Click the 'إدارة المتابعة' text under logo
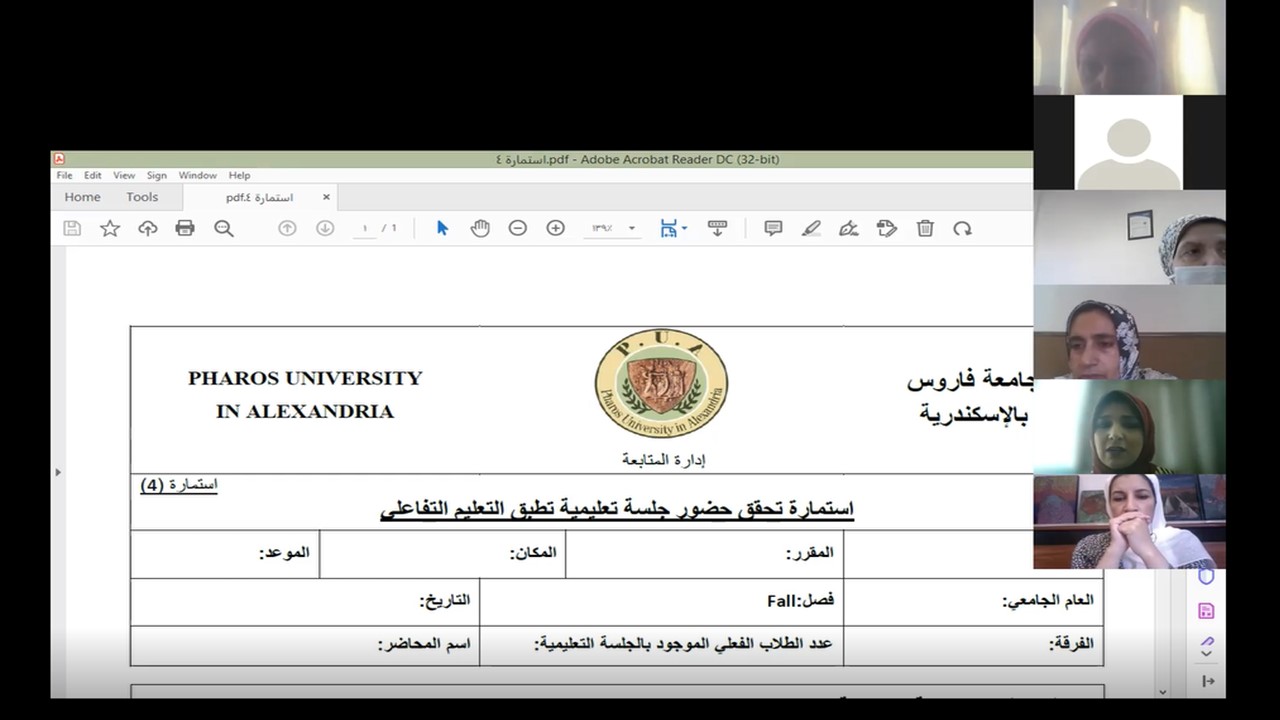This screenshot has width=1280, height=720. click(664, 460)
